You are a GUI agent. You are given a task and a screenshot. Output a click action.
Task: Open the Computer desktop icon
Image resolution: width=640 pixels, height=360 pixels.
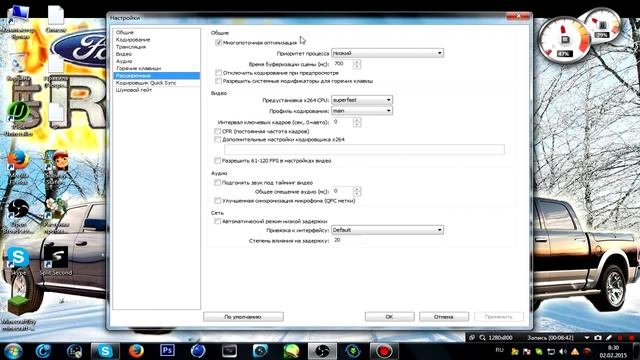[x=18, y=21]
